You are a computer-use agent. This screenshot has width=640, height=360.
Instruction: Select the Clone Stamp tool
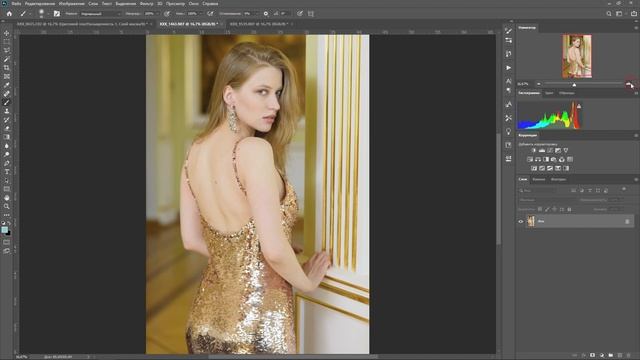click(7, 111)
